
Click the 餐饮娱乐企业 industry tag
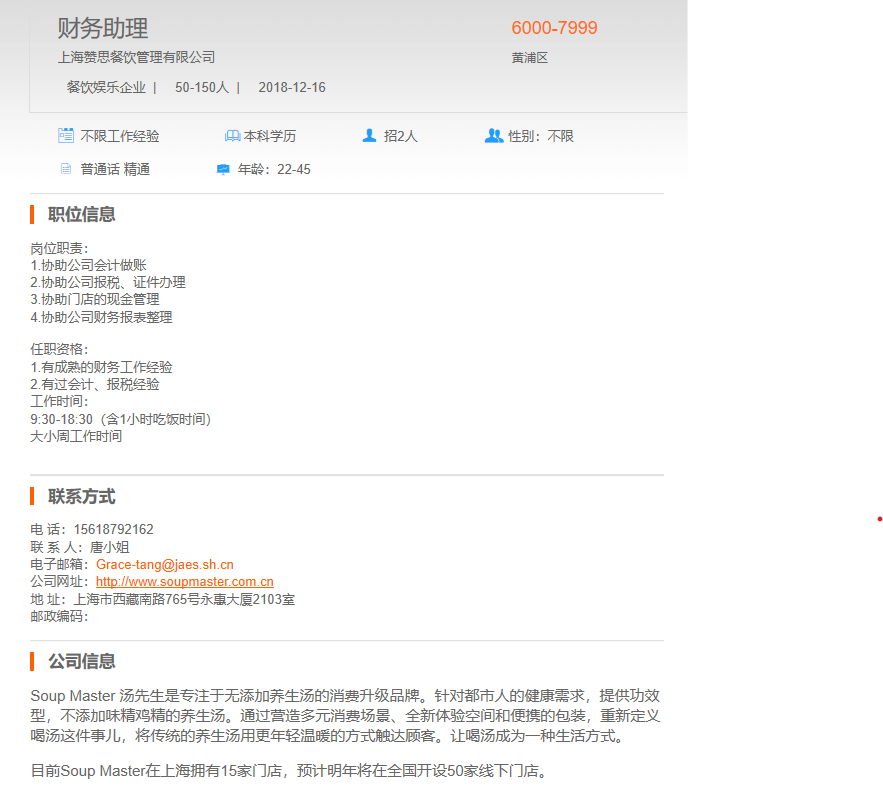click(106, 88)
